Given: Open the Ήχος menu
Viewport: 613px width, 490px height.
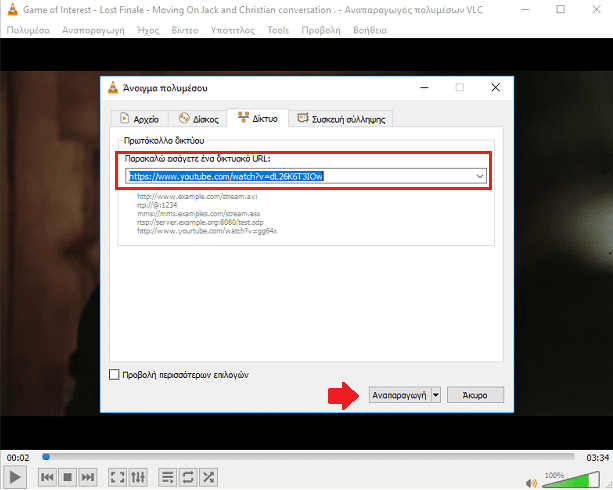Looking at the screenshot, I should [148, 30].
